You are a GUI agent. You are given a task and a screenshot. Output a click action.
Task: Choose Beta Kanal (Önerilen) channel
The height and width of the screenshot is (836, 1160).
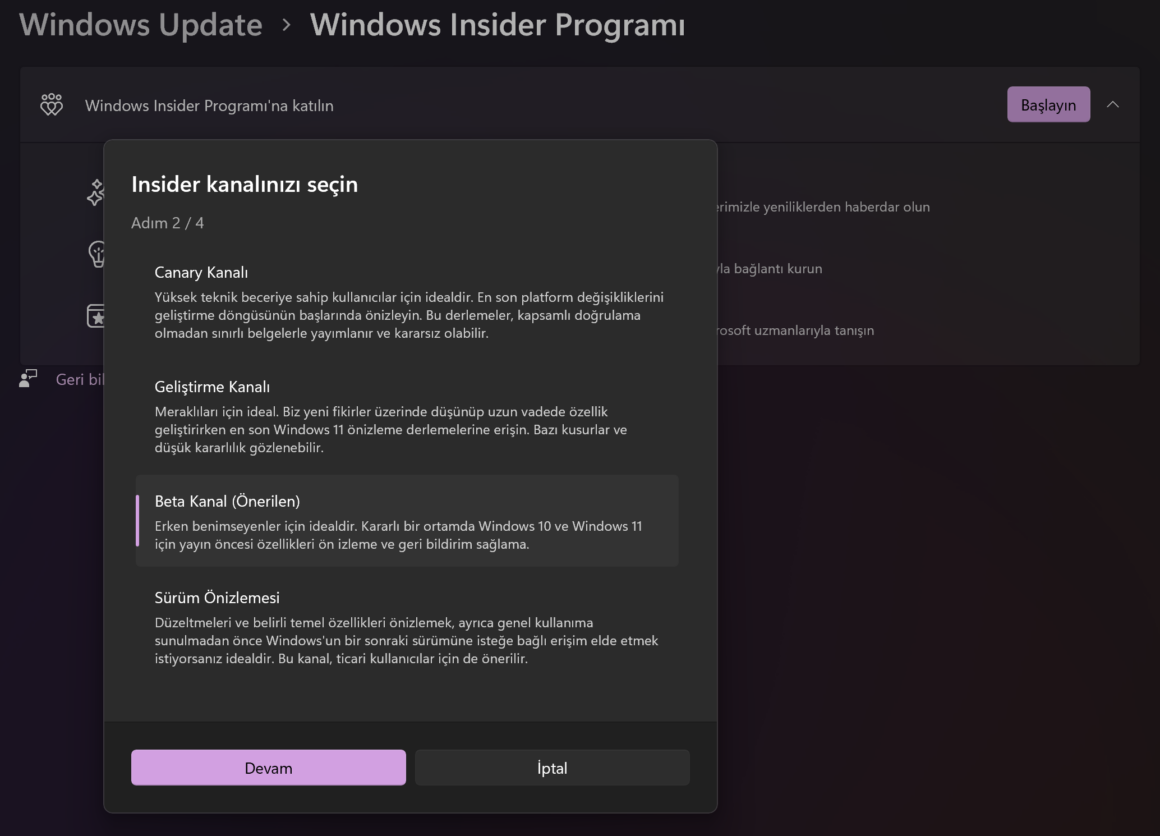pos(407,522)
